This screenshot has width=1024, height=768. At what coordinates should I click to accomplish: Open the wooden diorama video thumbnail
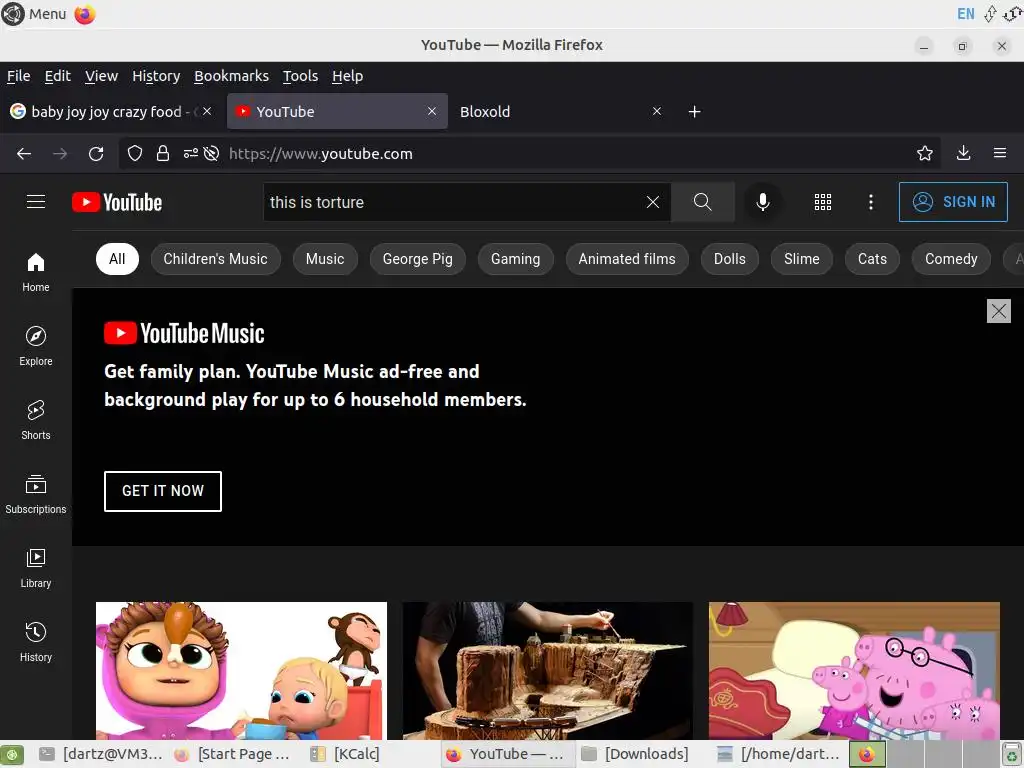[548, 671]
